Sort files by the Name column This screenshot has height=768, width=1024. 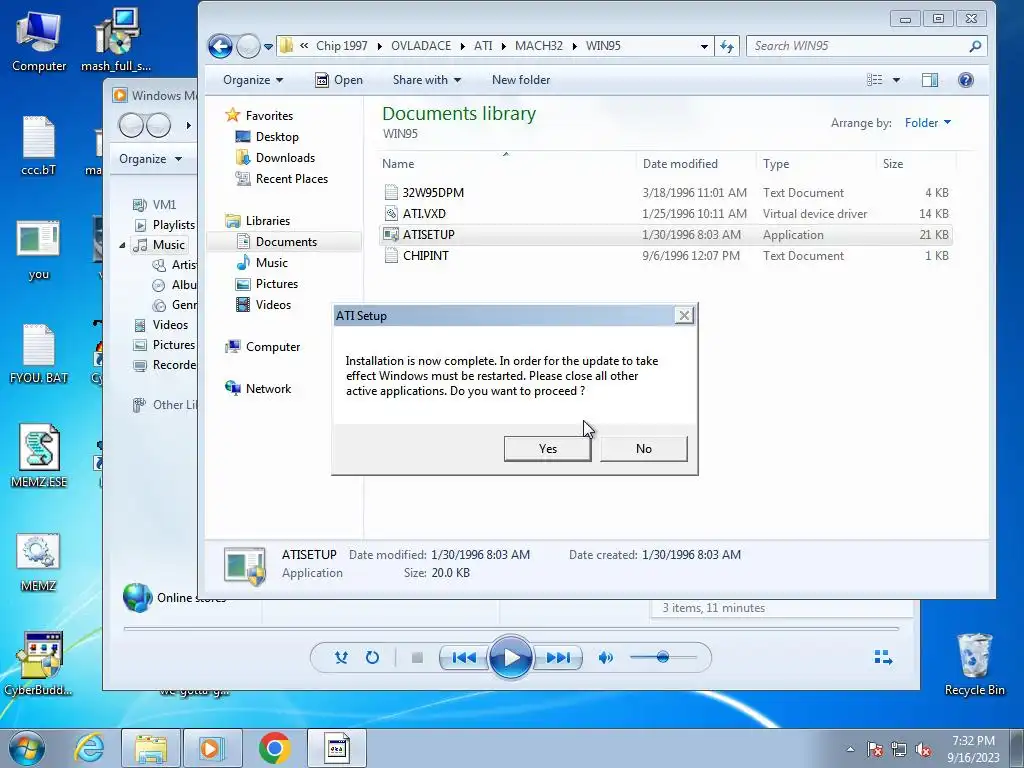point(507,164)
